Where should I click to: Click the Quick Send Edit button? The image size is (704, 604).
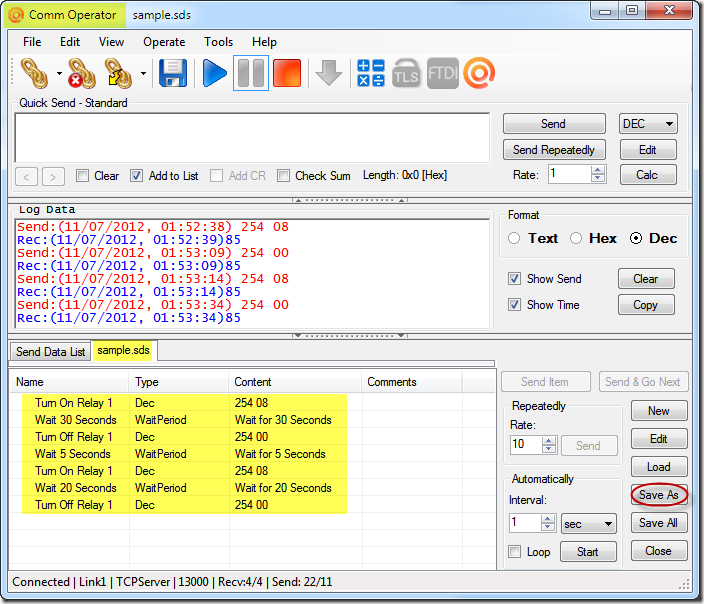tap(648, 150)
